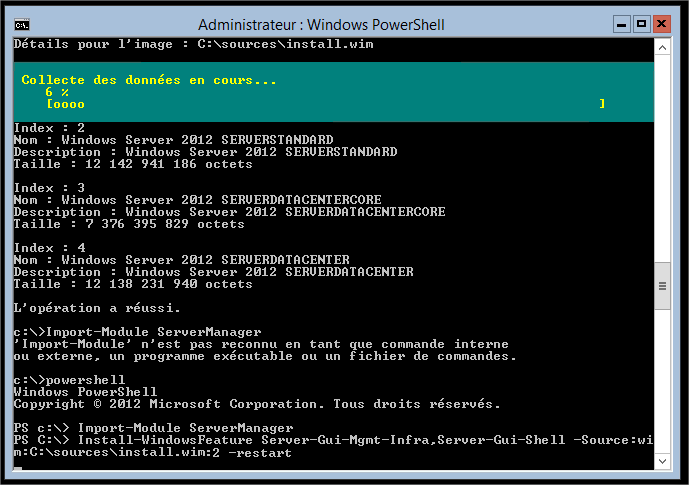
Task: Maximize the Windows PowerShell window
Action: 642,24
